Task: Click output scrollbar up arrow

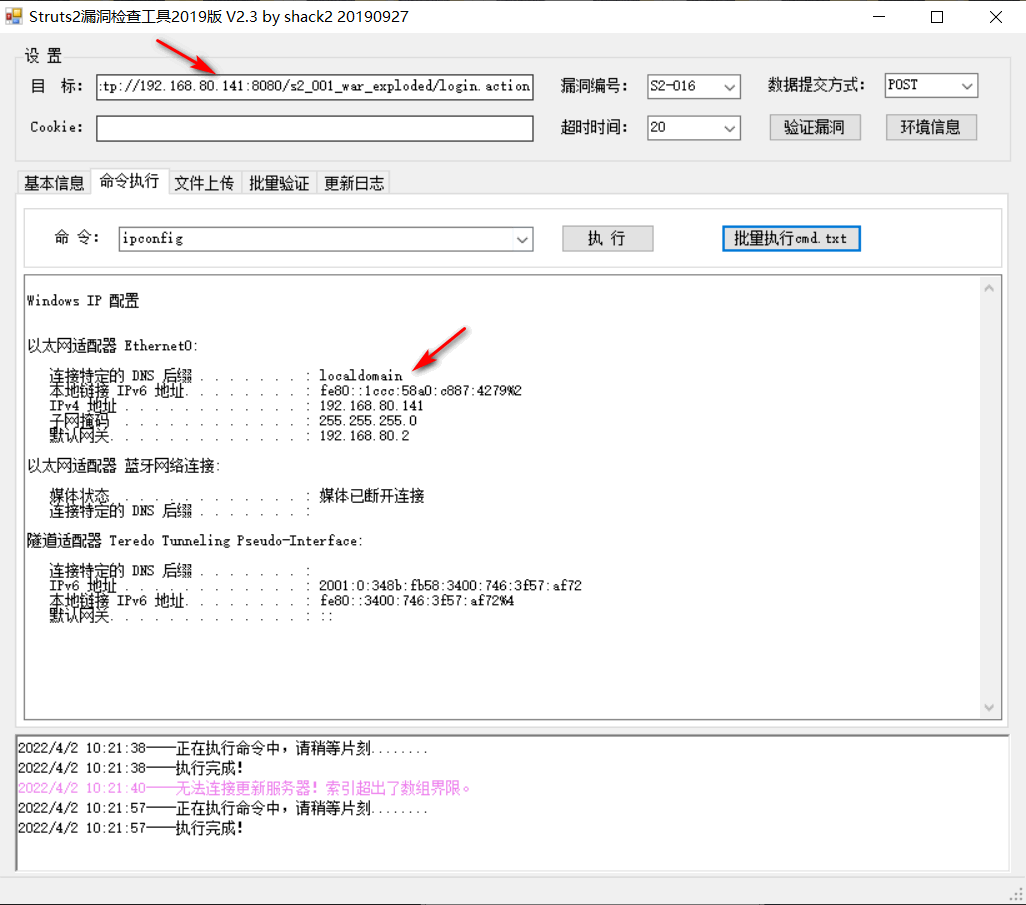Action: point(989,289)
